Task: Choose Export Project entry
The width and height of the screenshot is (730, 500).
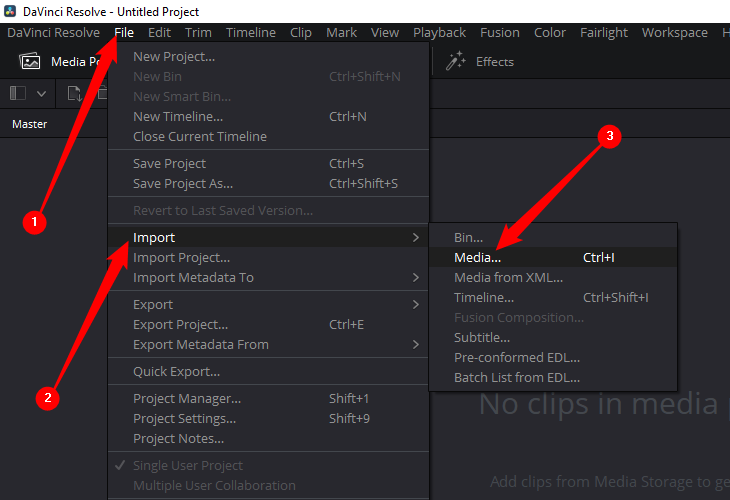Action: tap(268, 324)
